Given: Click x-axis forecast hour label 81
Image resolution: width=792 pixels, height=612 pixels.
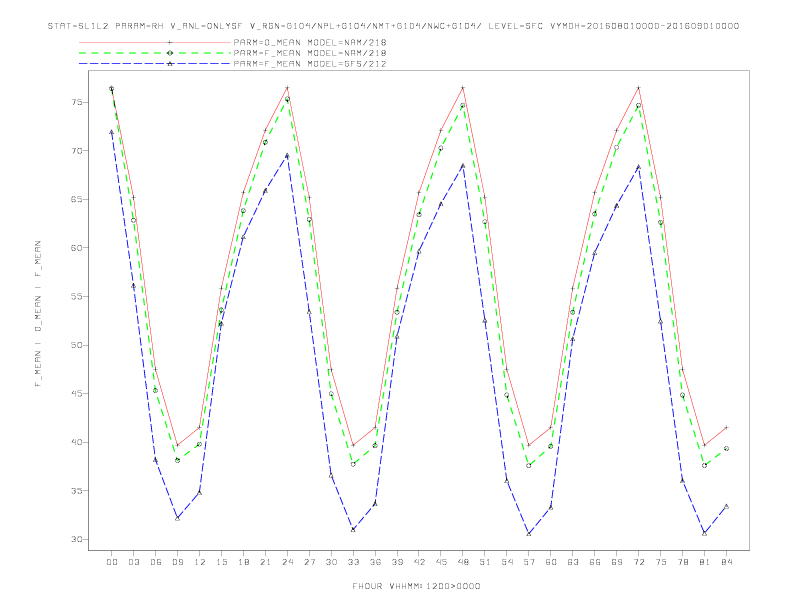Looking at the screenshot, I should [704, 562].
